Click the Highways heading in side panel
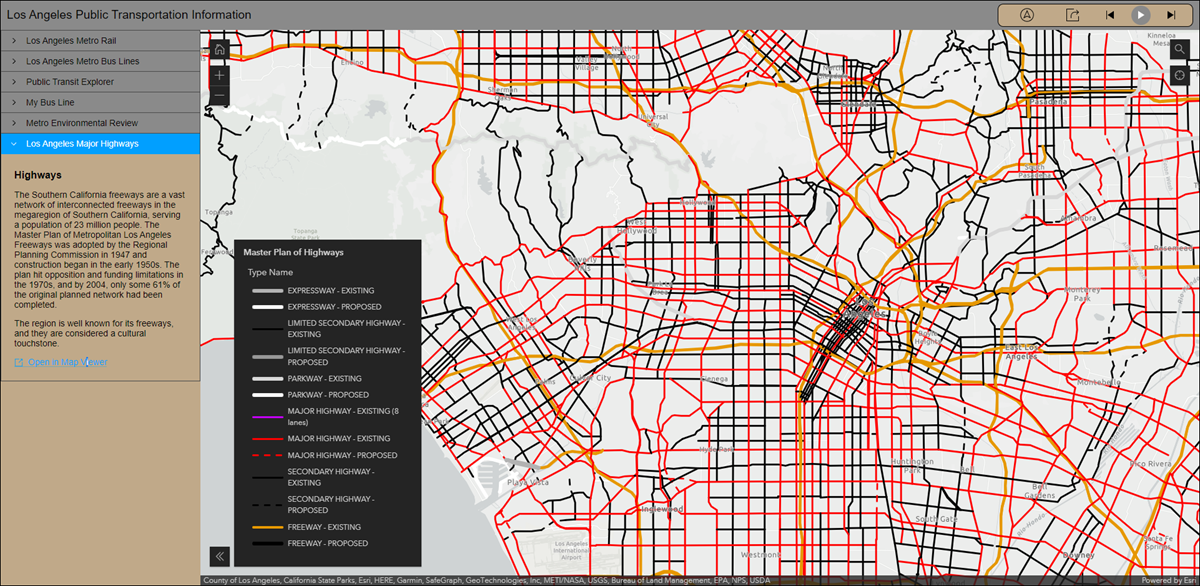The width and height of the screenshot is (1200, 586). [x=38, y=175]
